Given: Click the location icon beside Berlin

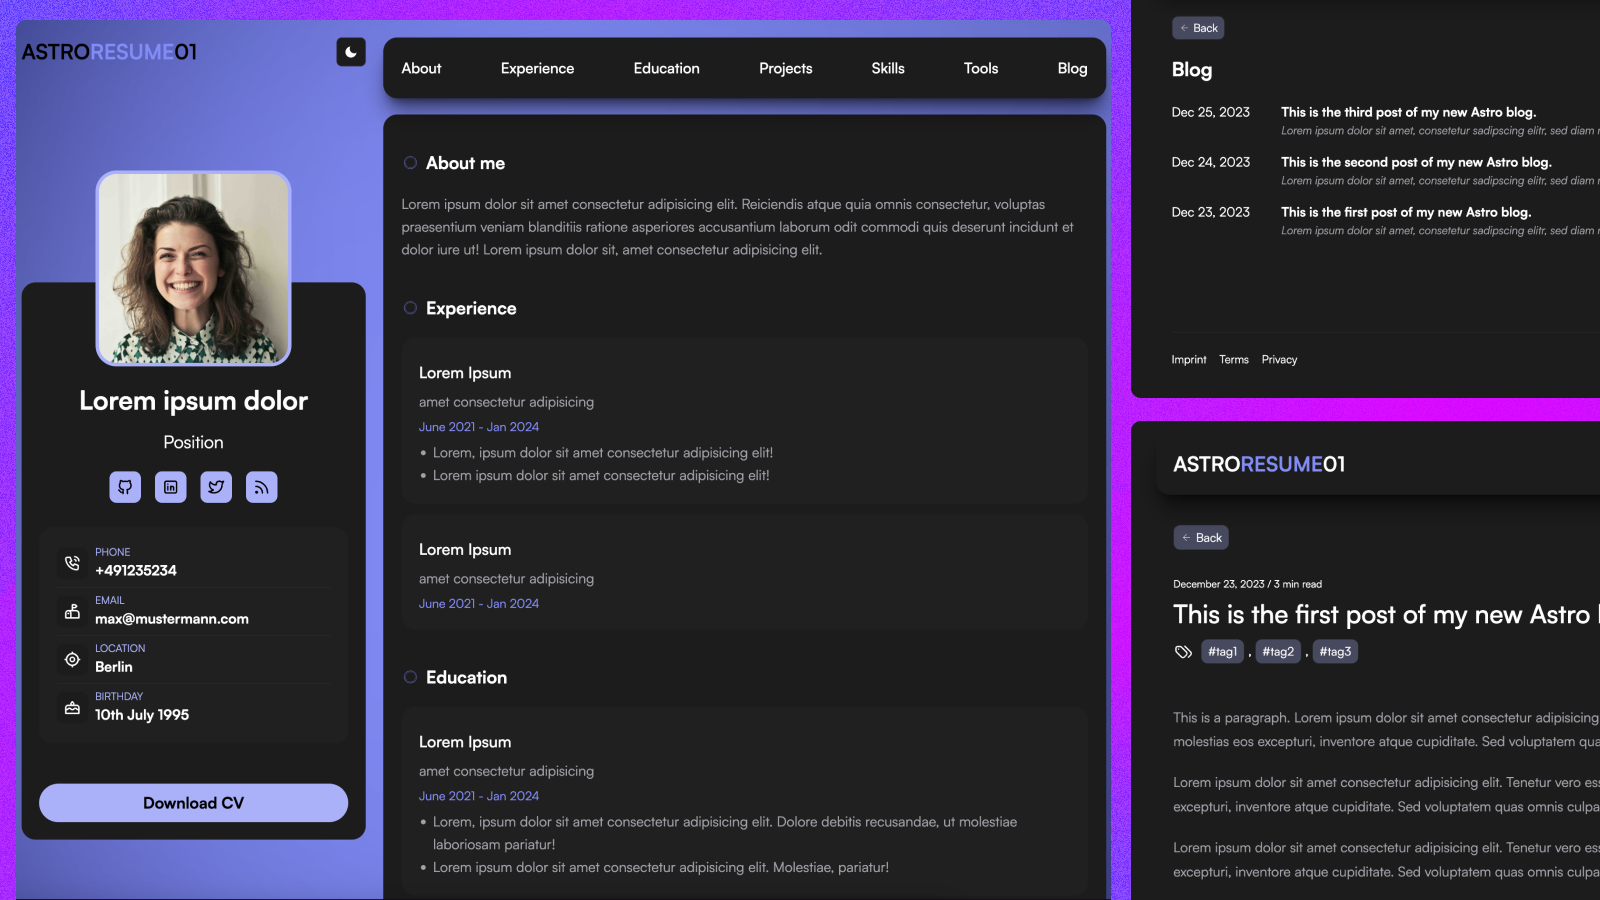Looking at the screenshot, I should [x=72, y=659].
